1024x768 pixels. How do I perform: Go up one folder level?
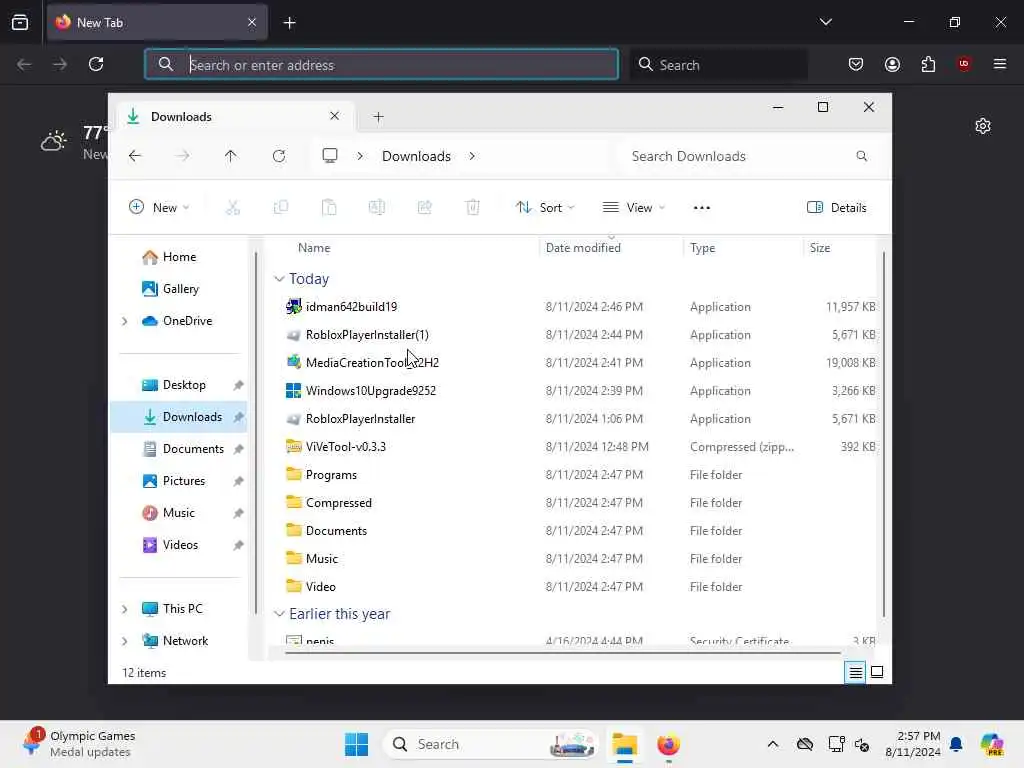tap(231, 156)
